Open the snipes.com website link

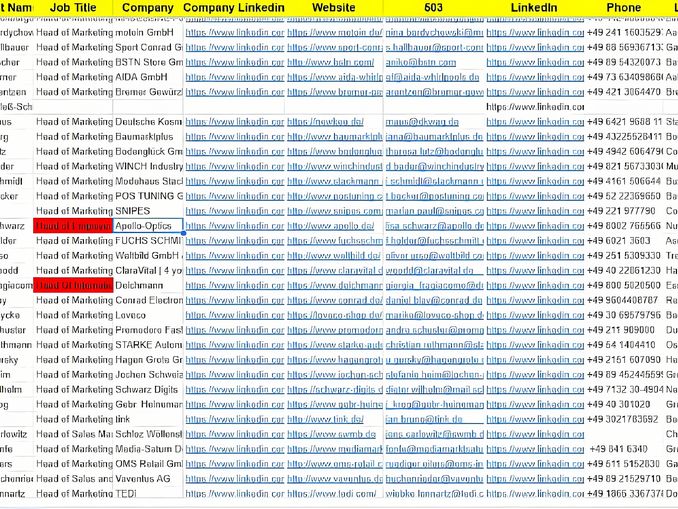(335, 211)
